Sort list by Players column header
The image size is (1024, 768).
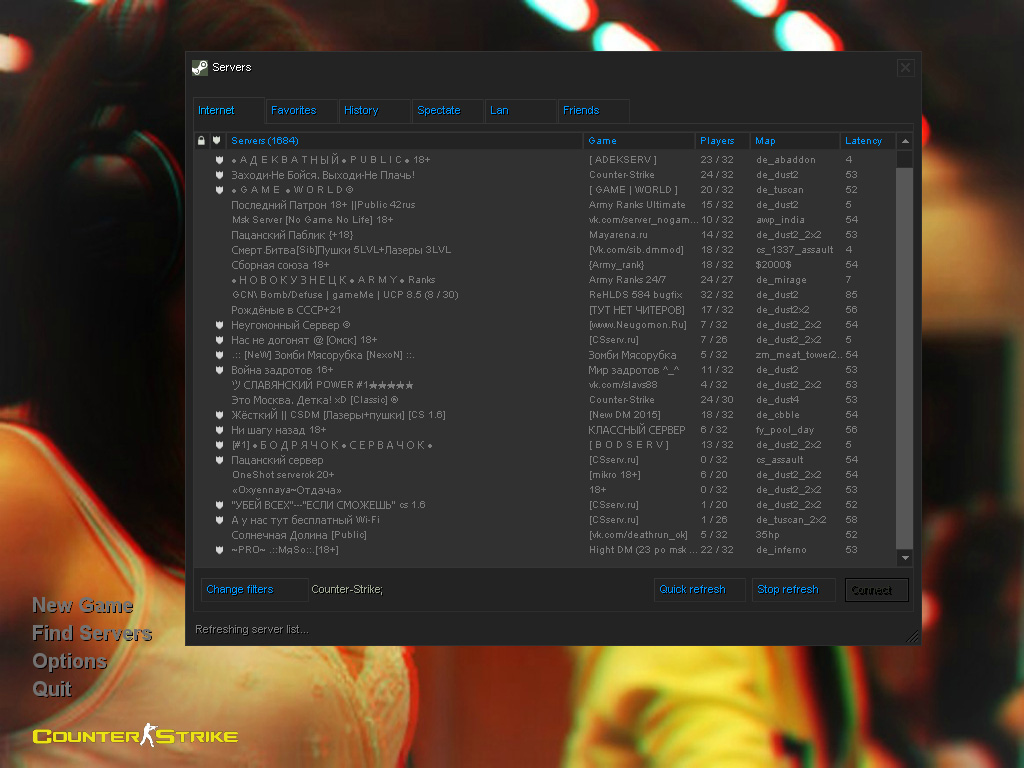[722, 140]
